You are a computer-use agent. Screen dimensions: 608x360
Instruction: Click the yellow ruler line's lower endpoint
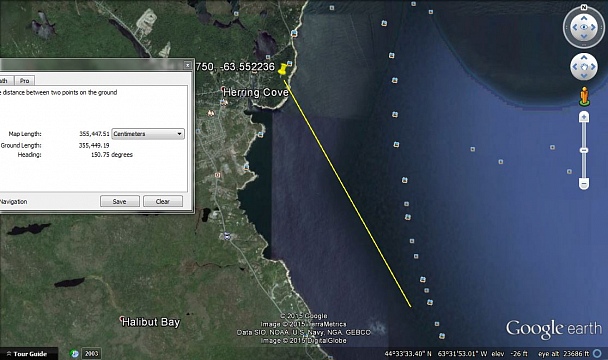pos(411,307)
